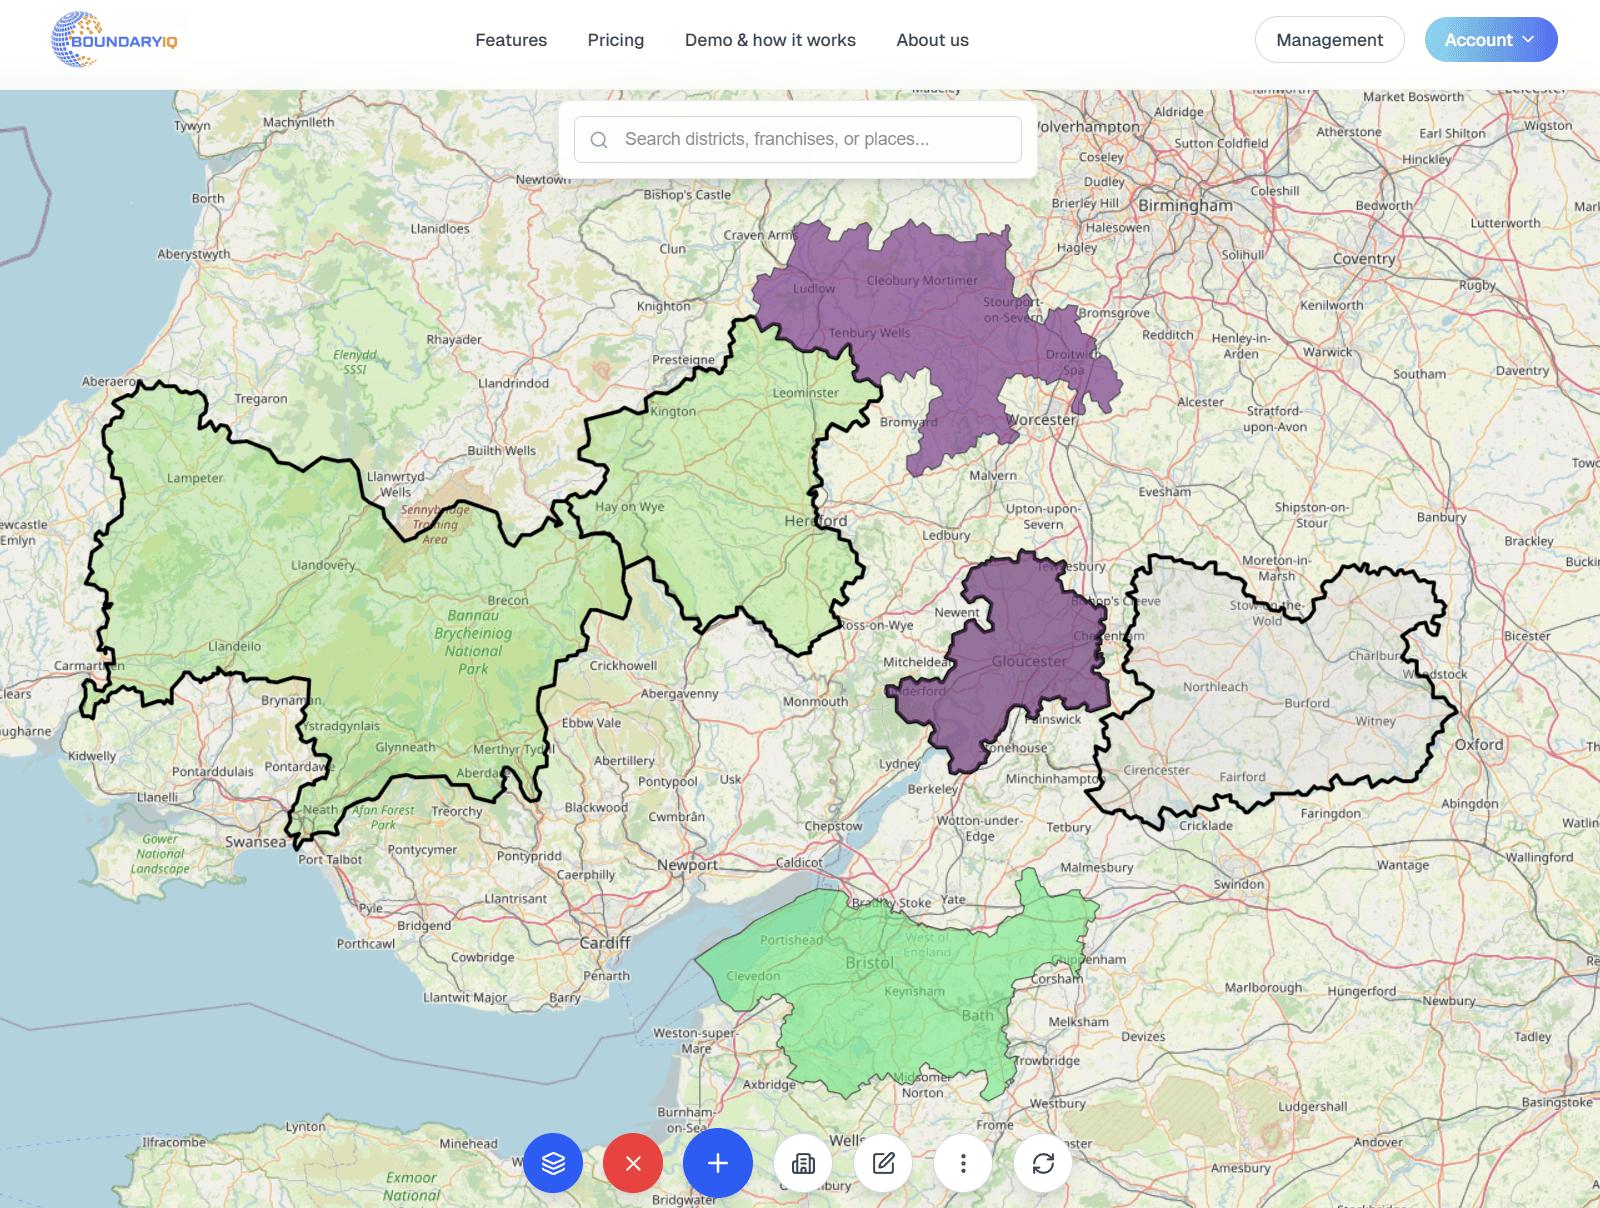Open the About us page
This screenshot has height=1208, width=1600.
932,40
